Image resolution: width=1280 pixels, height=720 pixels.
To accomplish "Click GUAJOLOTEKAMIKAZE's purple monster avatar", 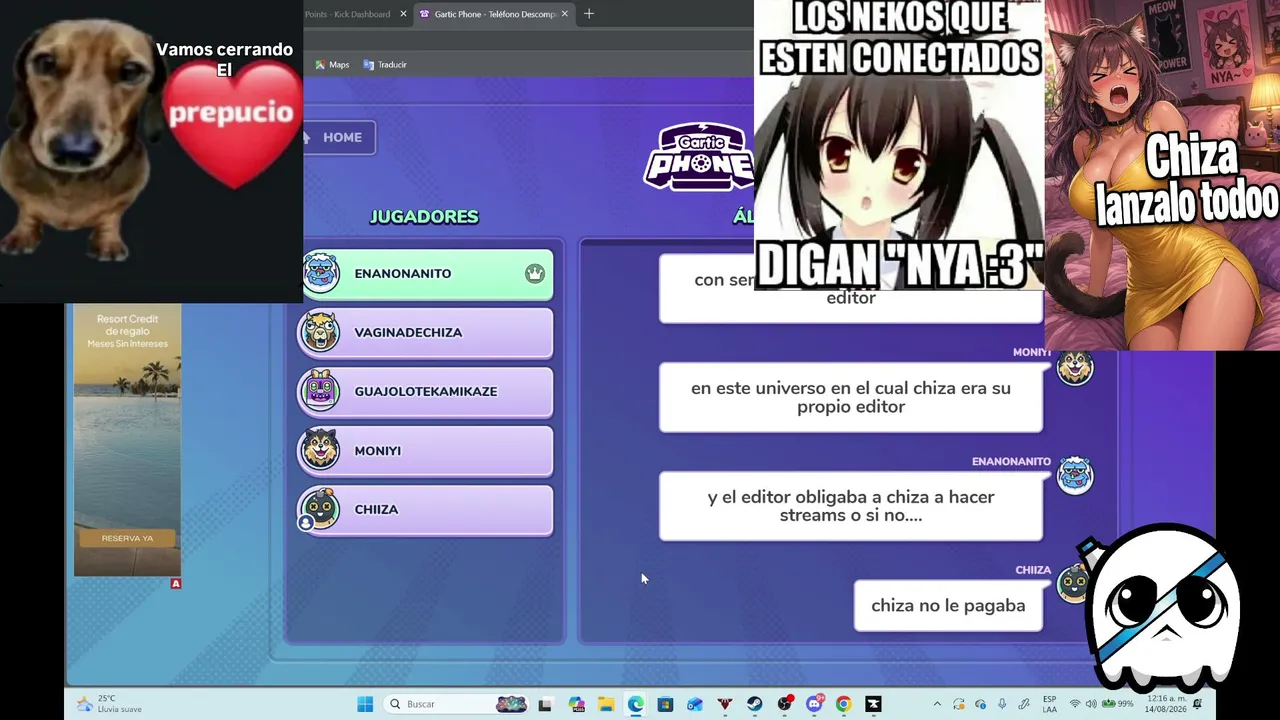I will point(321,391).
